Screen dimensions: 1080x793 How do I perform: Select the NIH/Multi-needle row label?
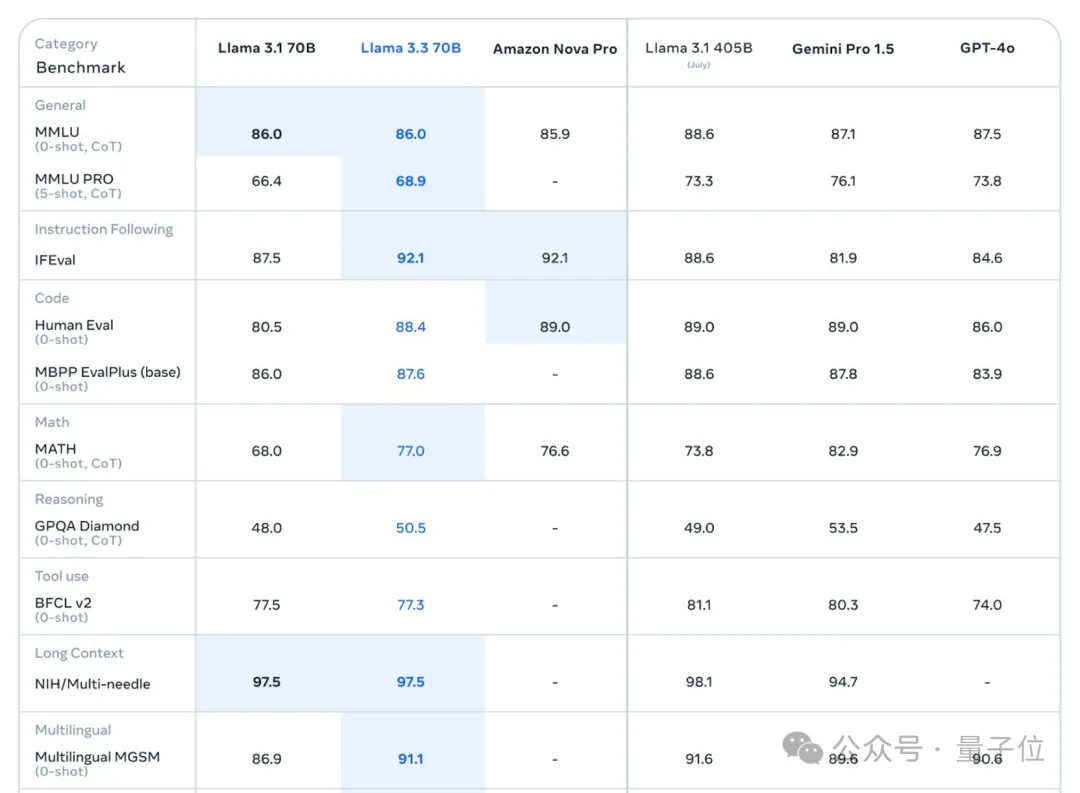tap(91, 684)
